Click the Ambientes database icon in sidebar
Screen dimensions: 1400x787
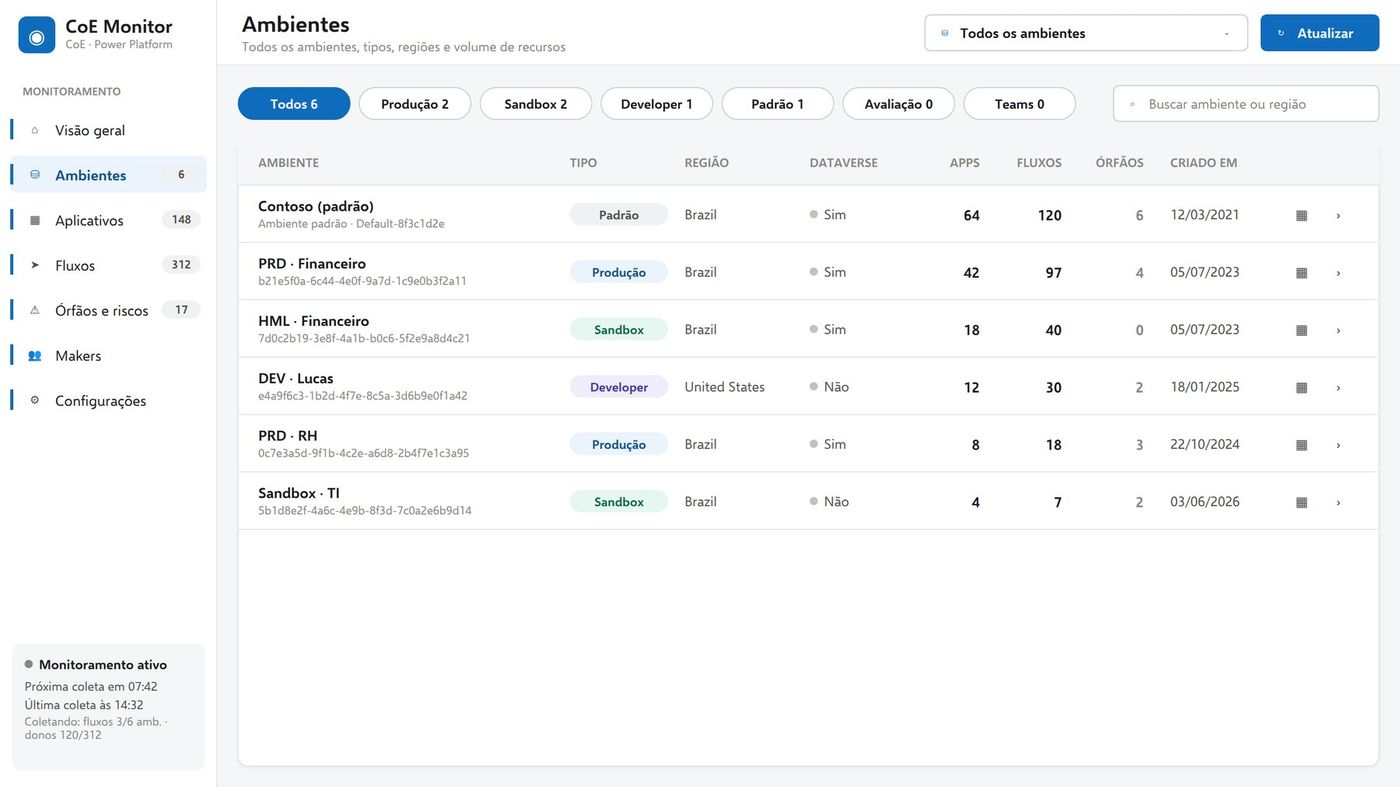click(x=35, y=175)
